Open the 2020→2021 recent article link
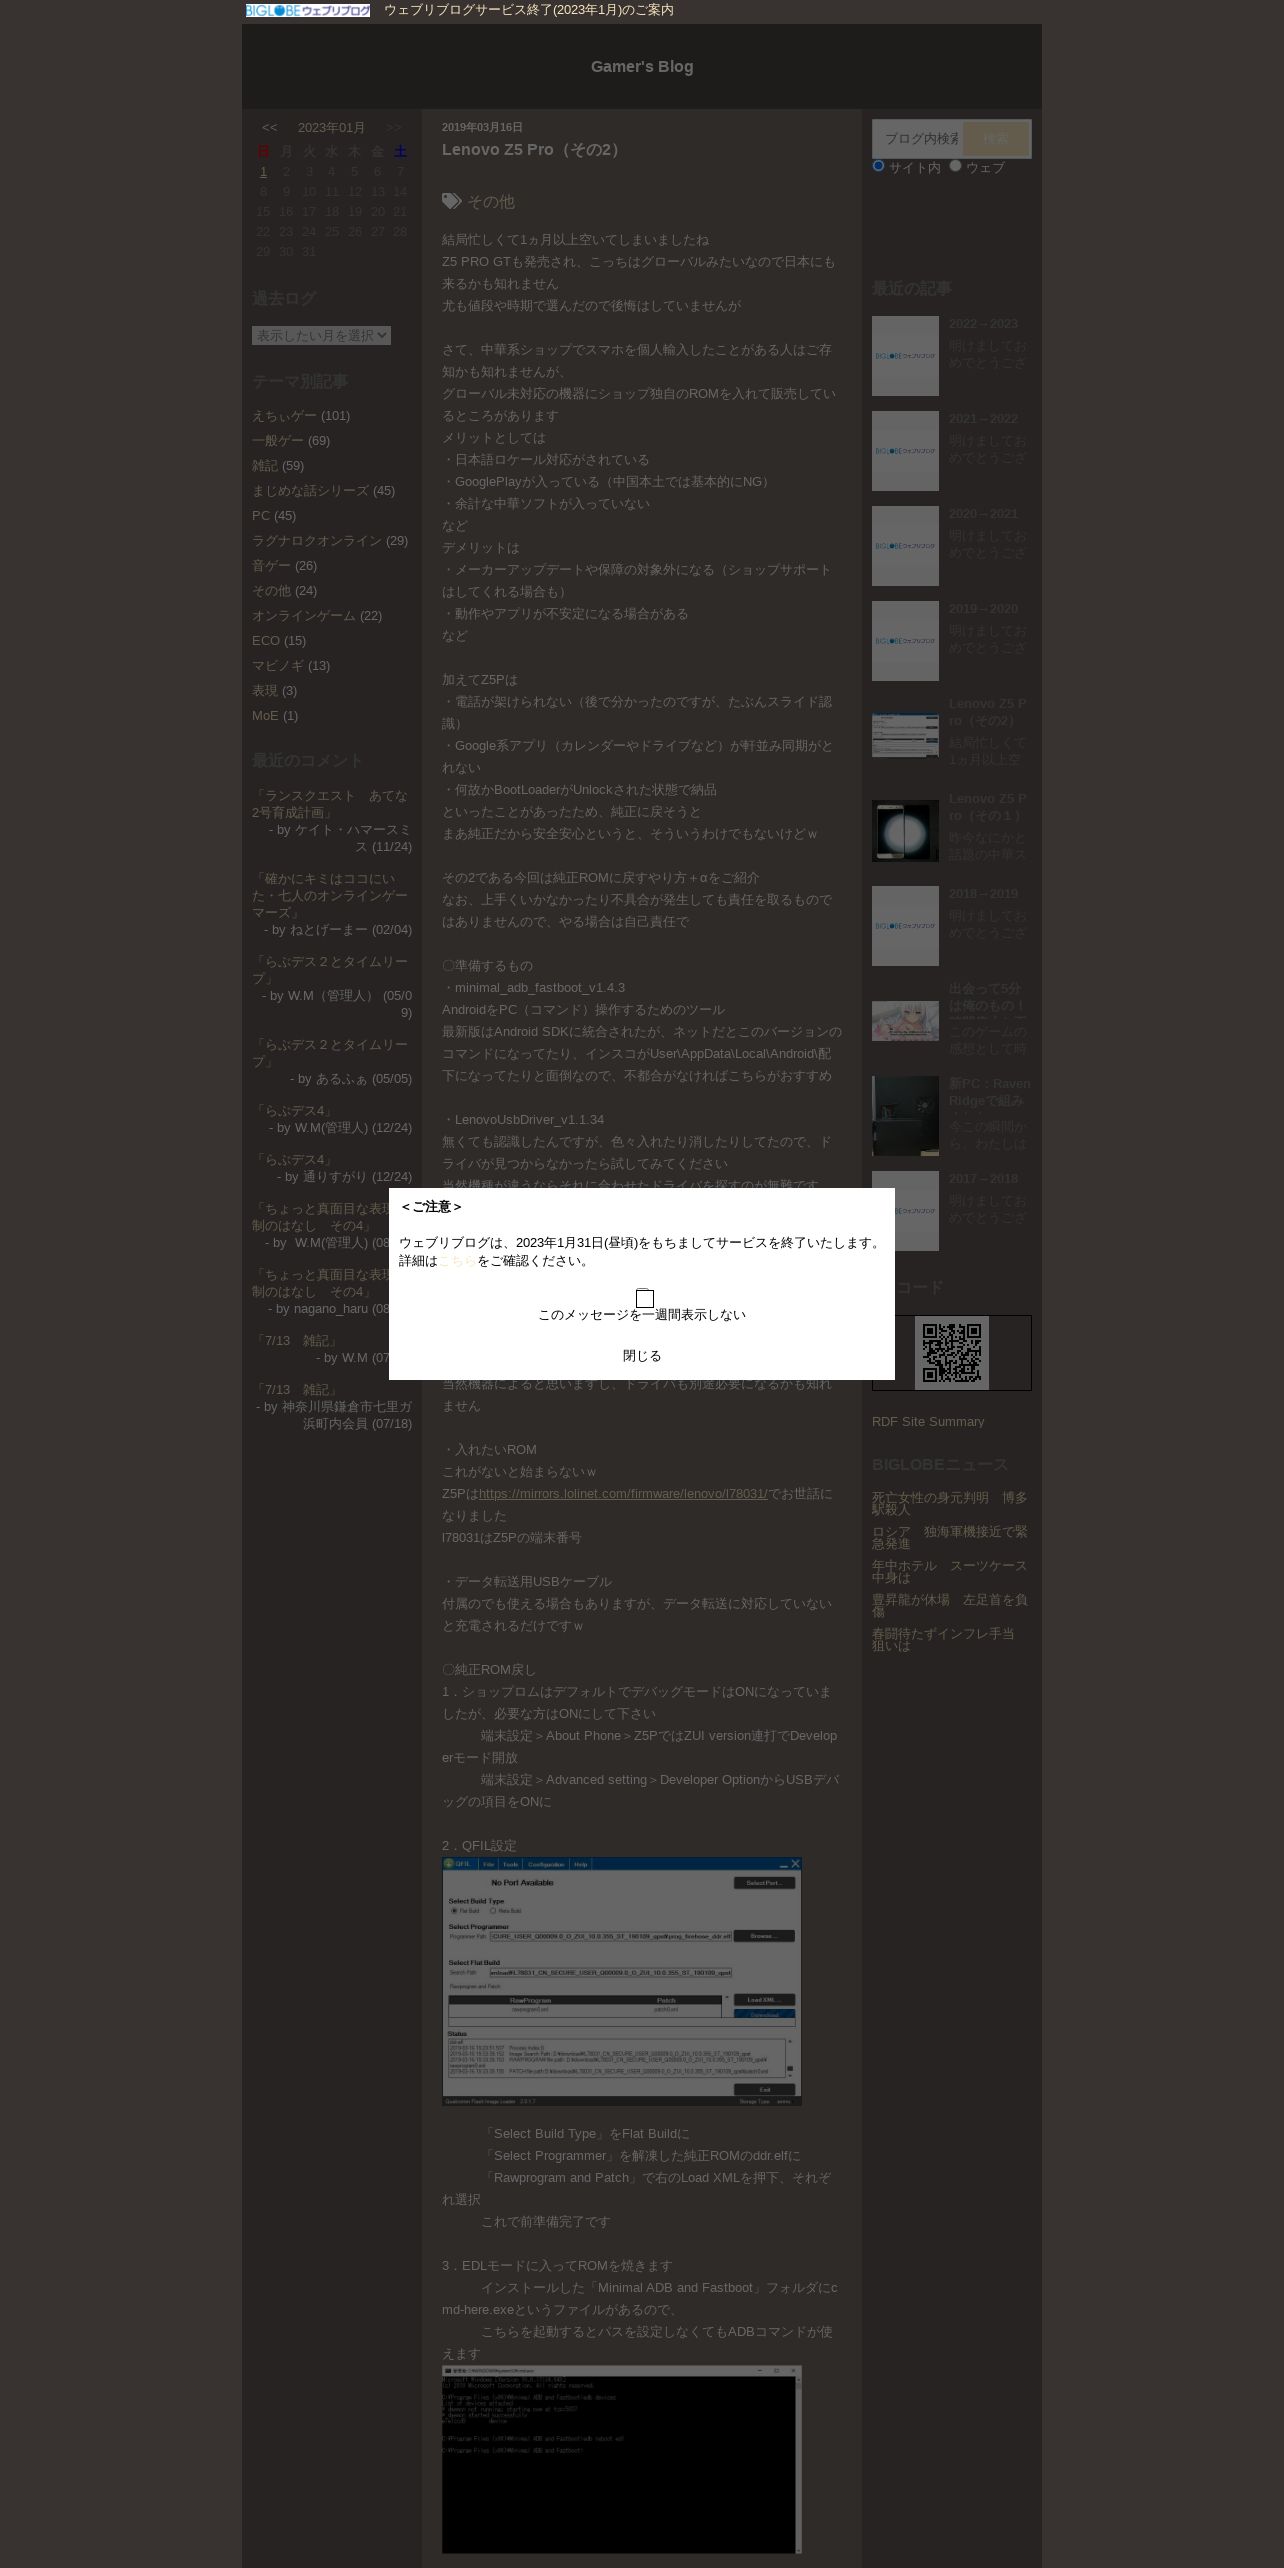The image size is (1284, 2568). pyautogui.click(x=983, y=514)
